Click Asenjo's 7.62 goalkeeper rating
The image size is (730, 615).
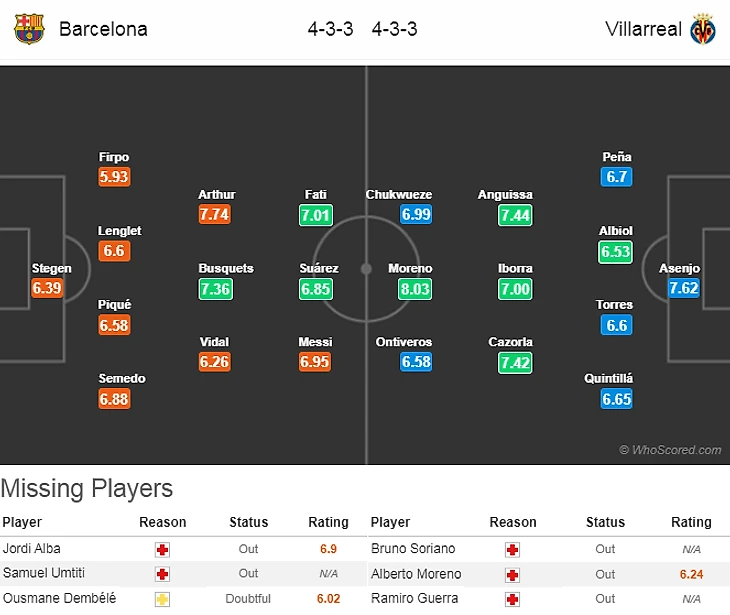coord(684,288)
